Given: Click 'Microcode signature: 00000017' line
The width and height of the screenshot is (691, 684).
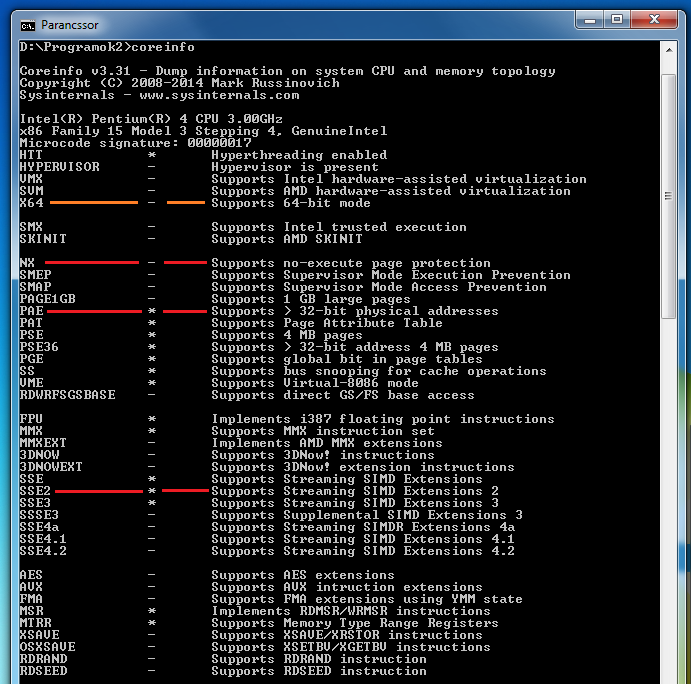Looking at the screenshot, I should click(135, 143).
